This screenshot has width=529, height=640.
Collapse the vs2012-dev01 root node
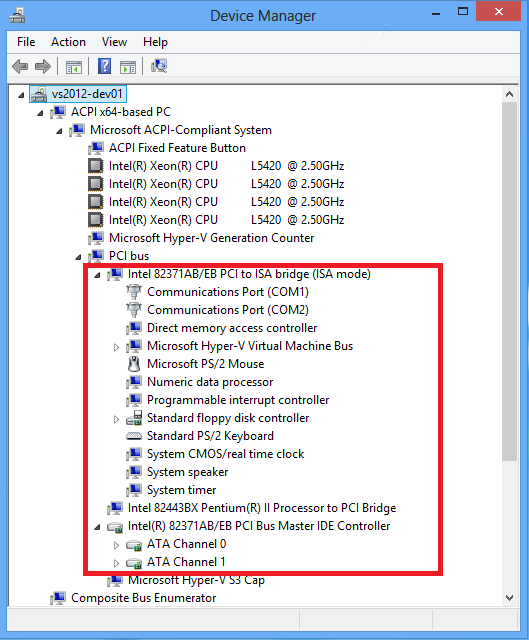[x=21, y=95]
